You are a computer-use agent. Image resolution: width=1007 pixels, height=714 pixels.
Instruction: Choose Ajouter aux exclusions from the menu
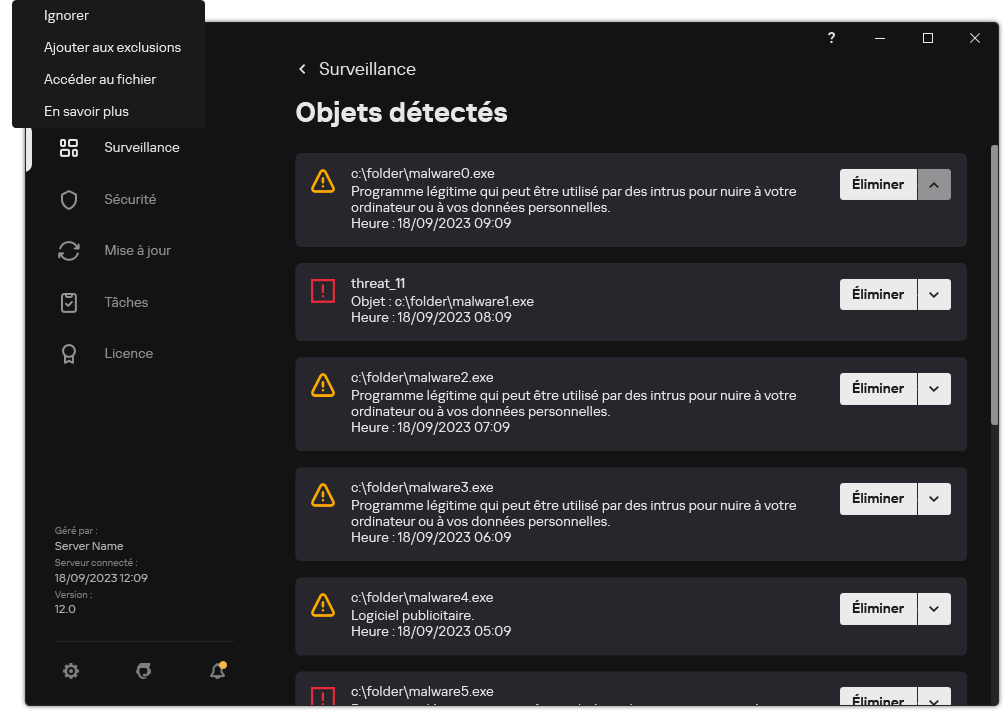coord(112,47)
